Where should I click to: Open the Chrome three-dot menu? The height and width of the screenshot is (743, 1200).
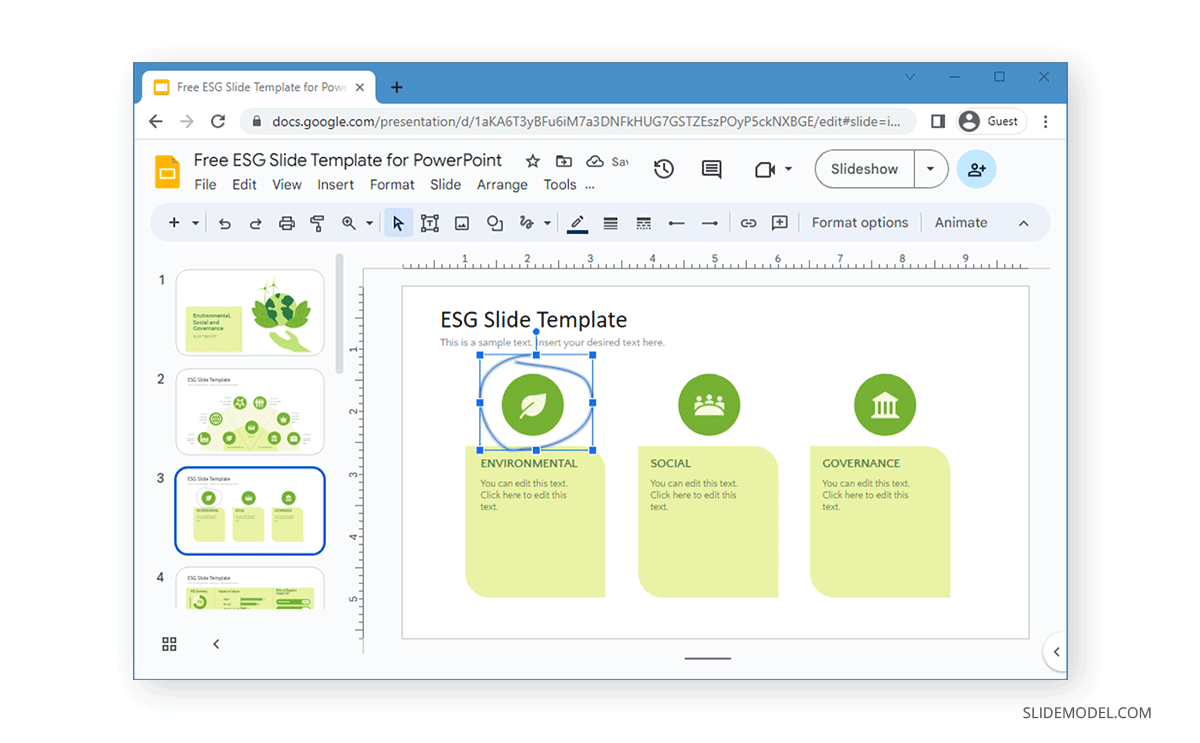pyautogui.click(x=1046, y=121)
